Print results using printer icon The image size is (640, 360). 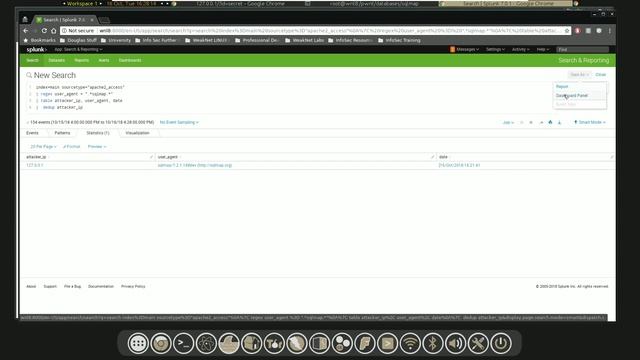click(x=550, y=122)
